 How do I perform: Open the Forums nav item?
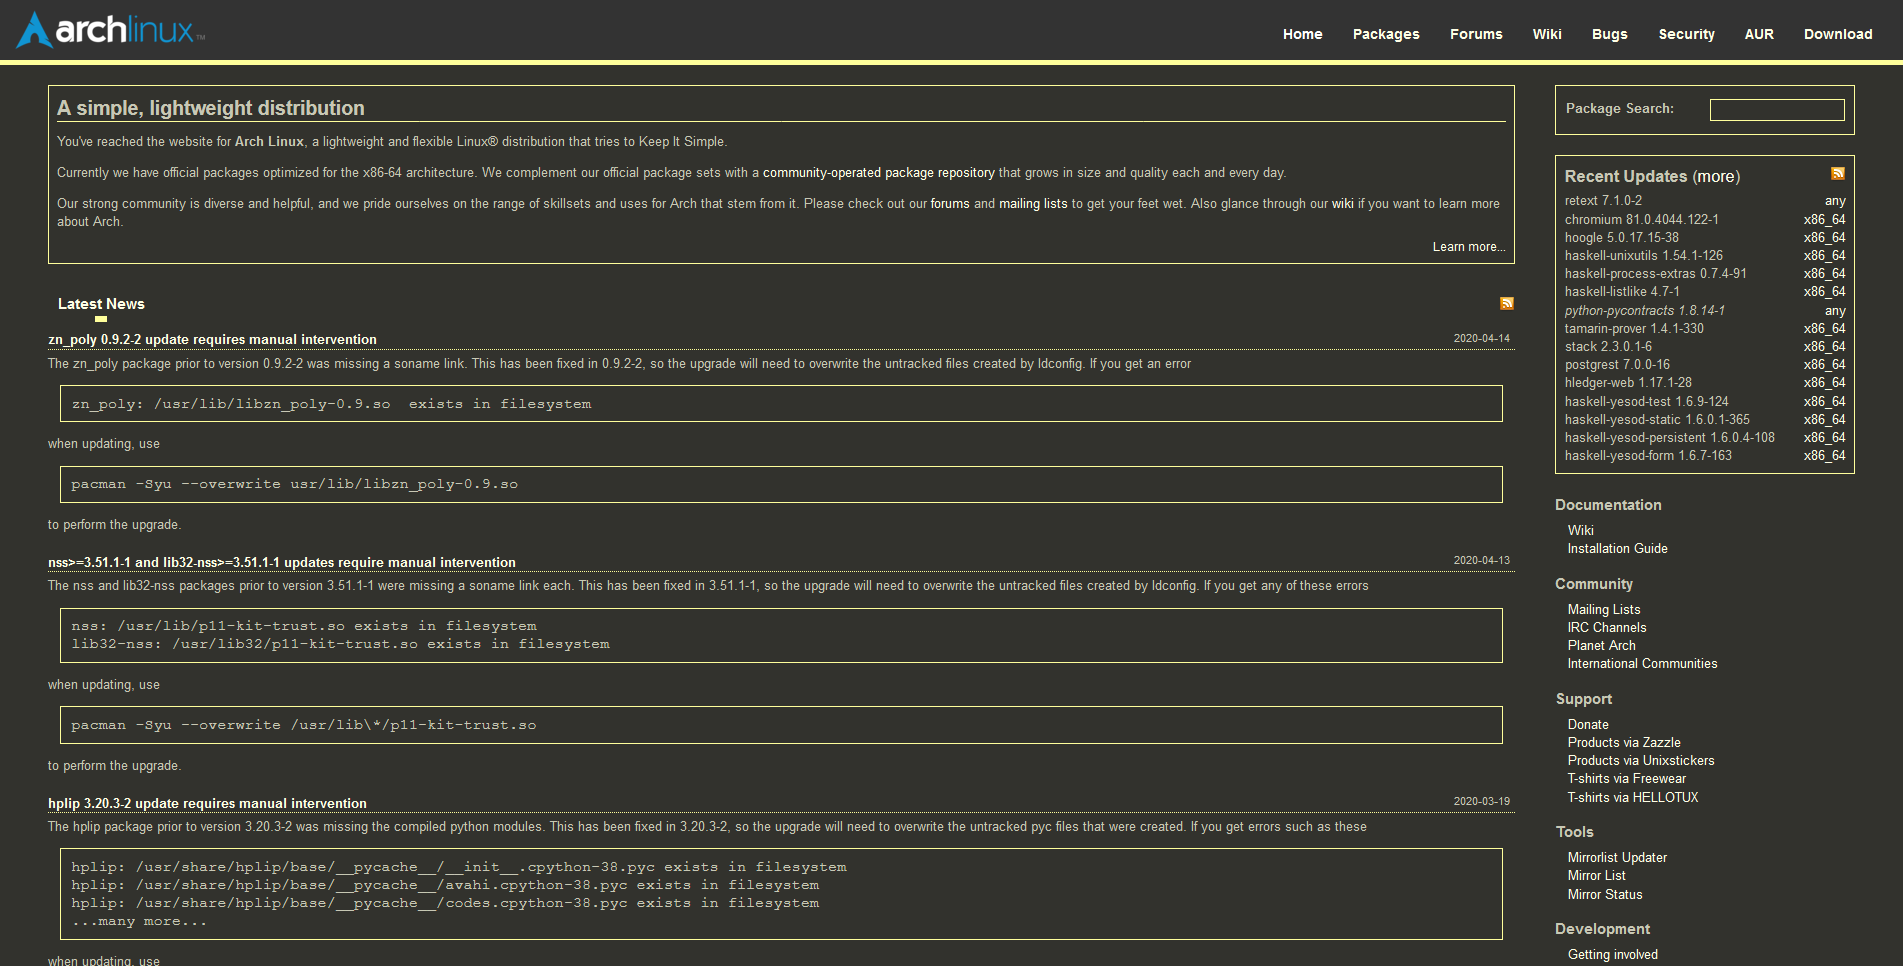(1476, 34)
